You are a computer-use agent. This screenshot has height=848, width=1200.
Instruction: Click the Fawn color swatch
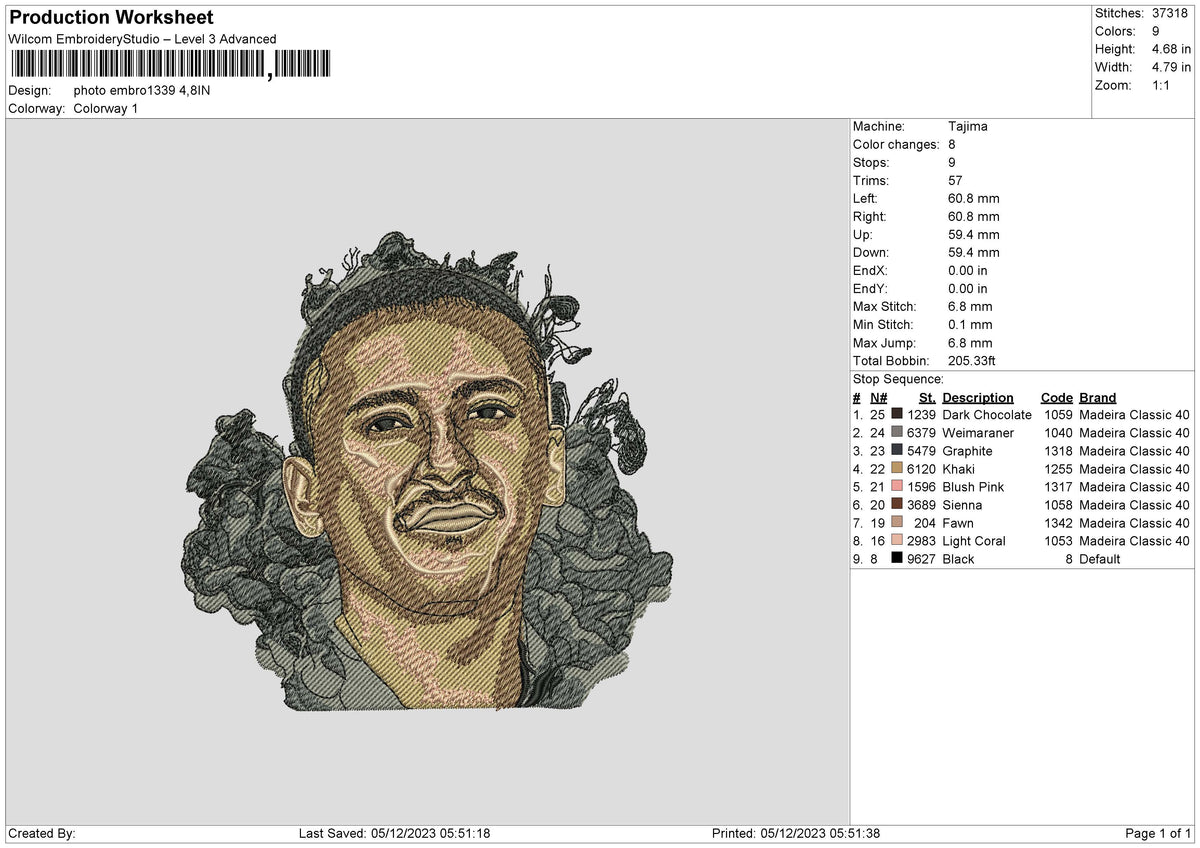coord(897,522)
